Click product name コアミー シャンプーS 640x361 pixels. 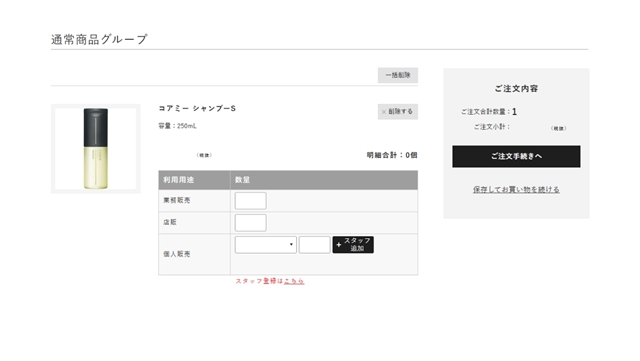(197, 108)
